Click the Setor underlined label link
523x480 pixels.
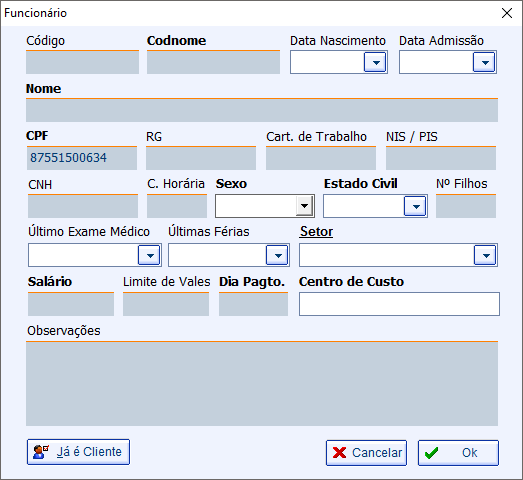coord(316,231)
